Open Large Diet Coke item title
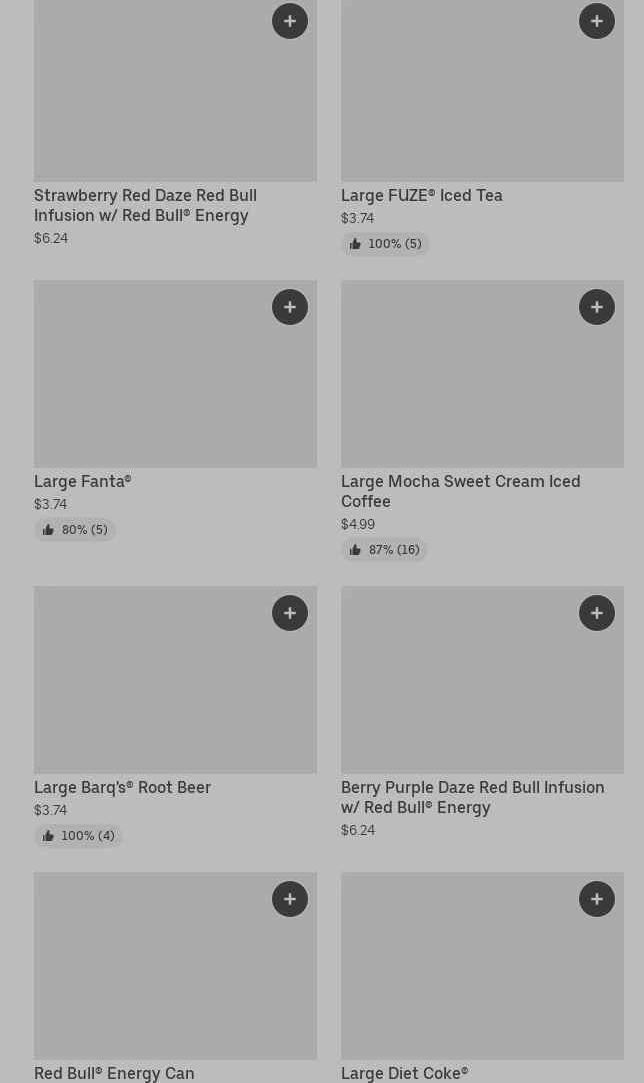644x1083 pixels. click(404, 1073)
